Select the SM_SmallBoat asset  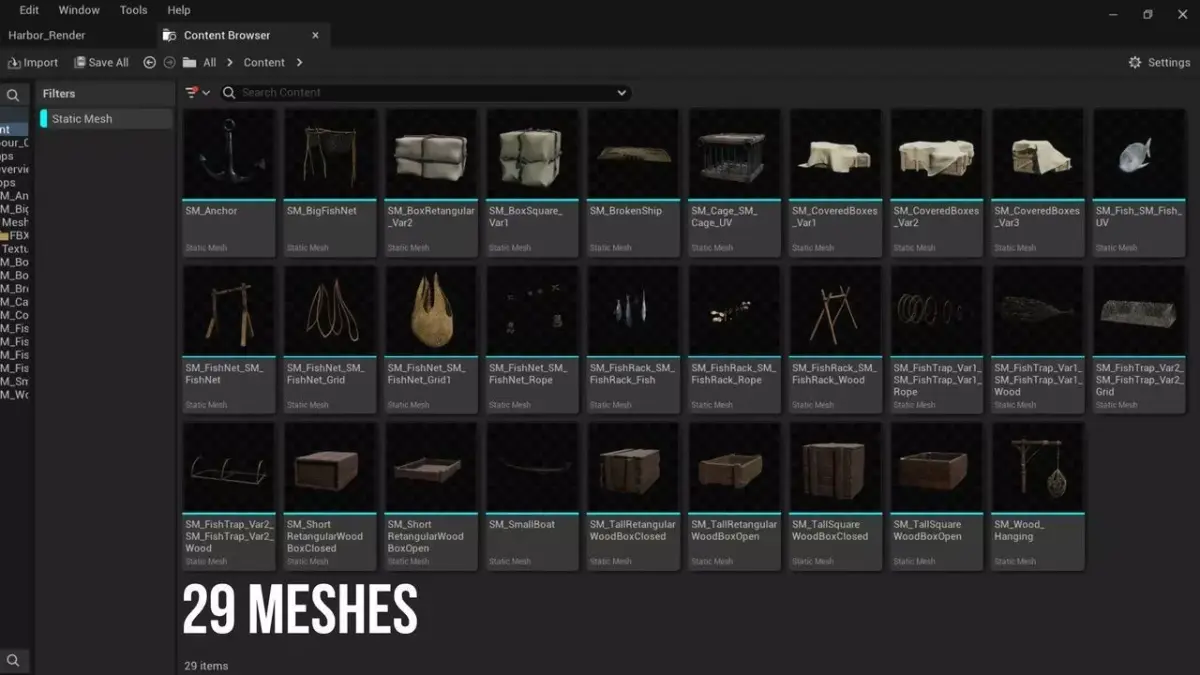tap(532, 496)
